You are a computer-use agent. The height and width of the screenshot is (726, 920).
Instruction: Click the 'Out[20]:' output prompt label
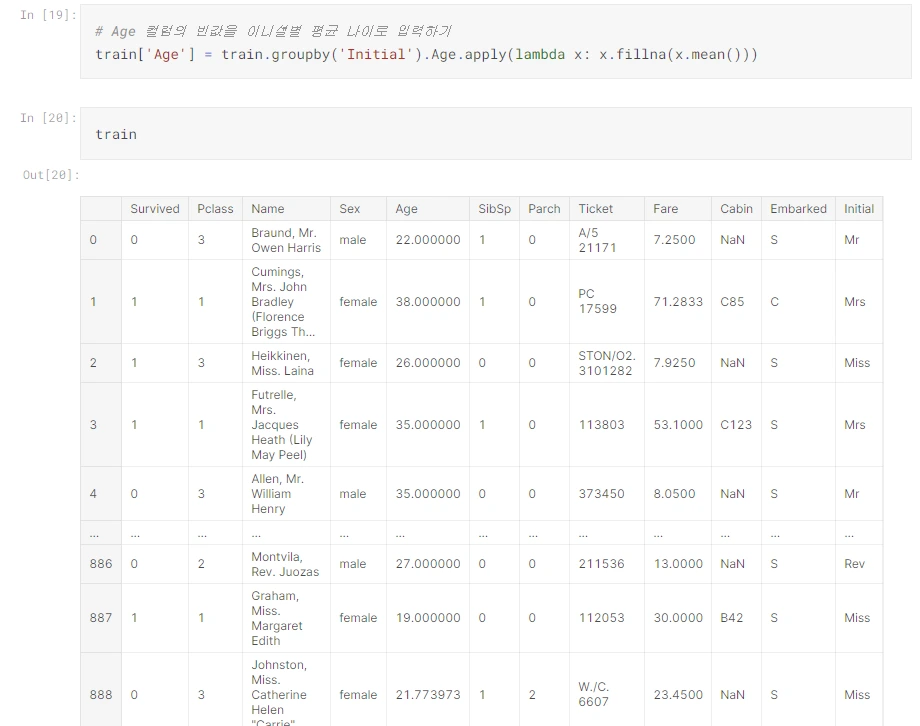point(51,175)
